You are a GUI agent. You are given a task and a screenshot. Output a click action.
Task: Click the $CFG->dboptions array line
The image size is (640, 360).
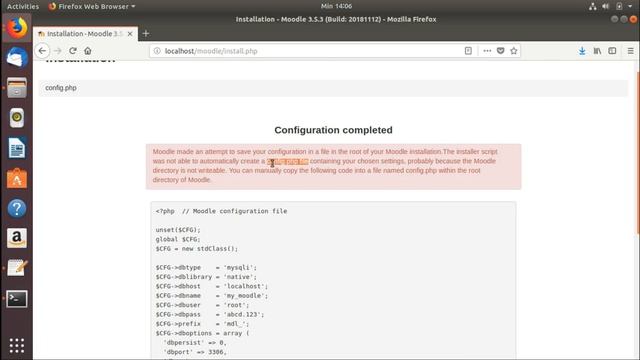coord(202,333)
